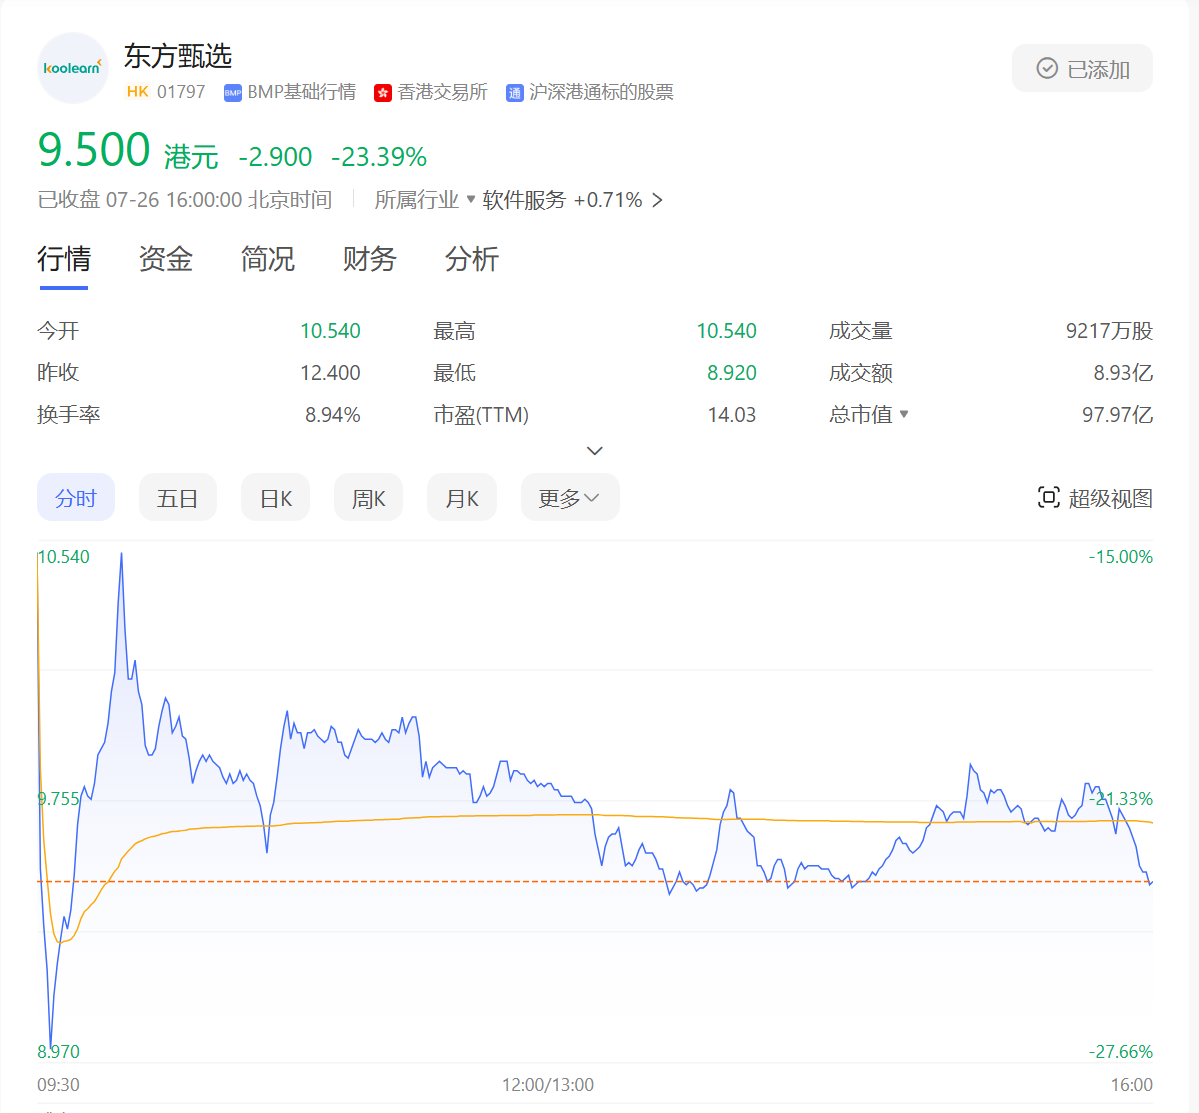Viewport: 1199px width, 1113px height.
Task: Open the 总市值 dropdown arrow
Action: [x=904, y=414]
